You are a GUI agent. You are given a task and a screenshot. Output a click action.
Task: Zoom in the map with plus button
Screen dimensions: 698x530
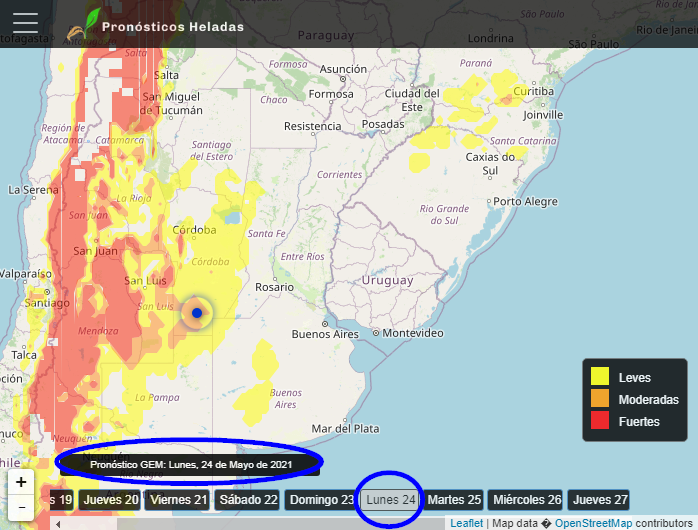[21, 482]
